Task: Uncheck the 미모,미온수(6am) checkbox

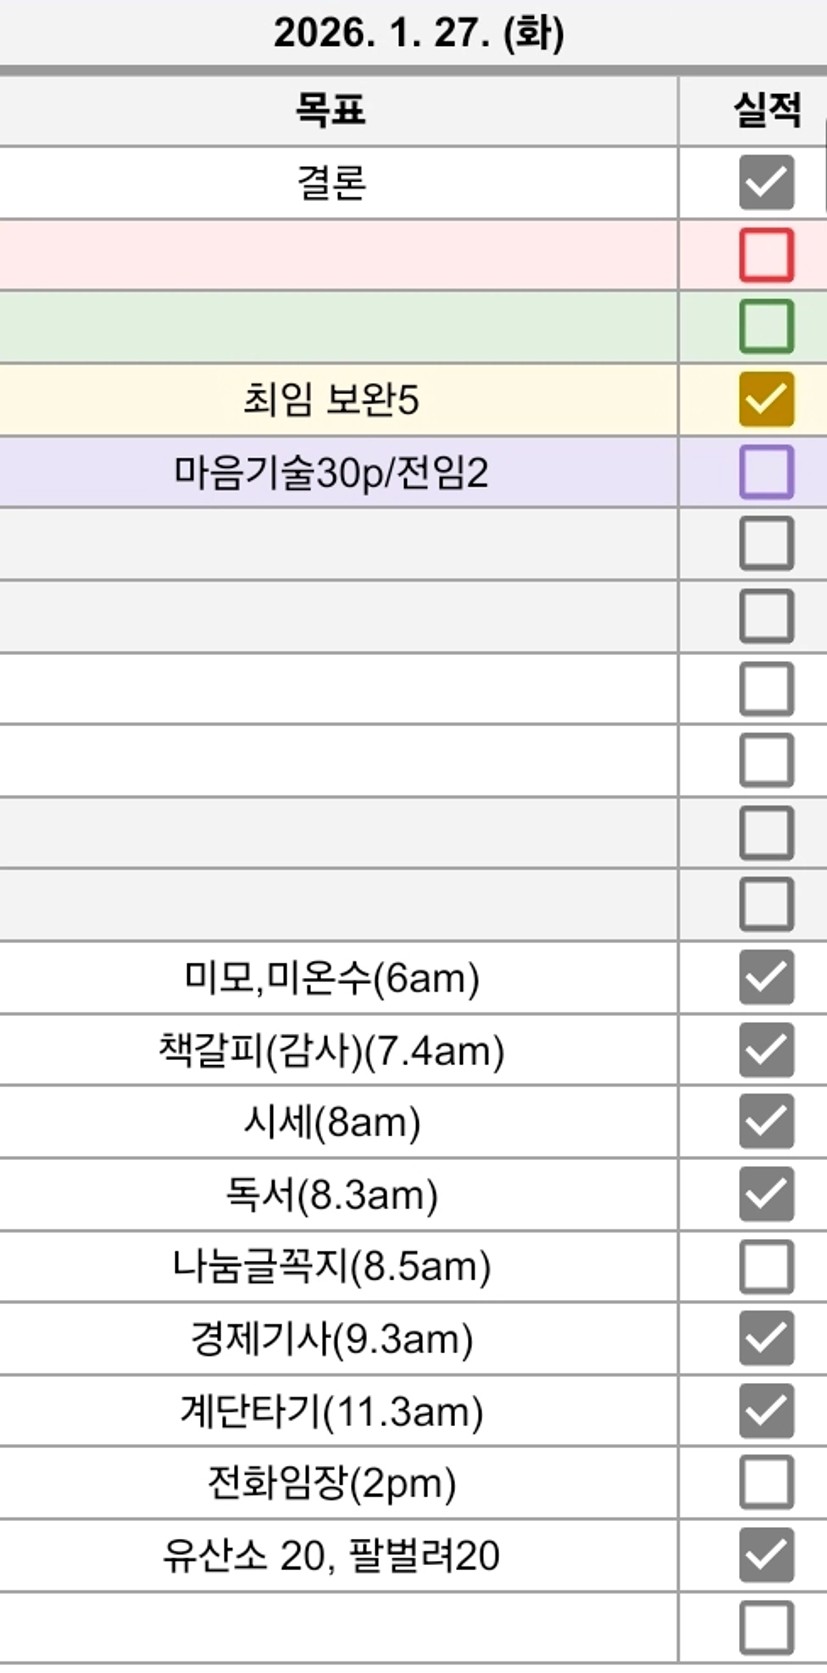Action: [x=766, y=977]
